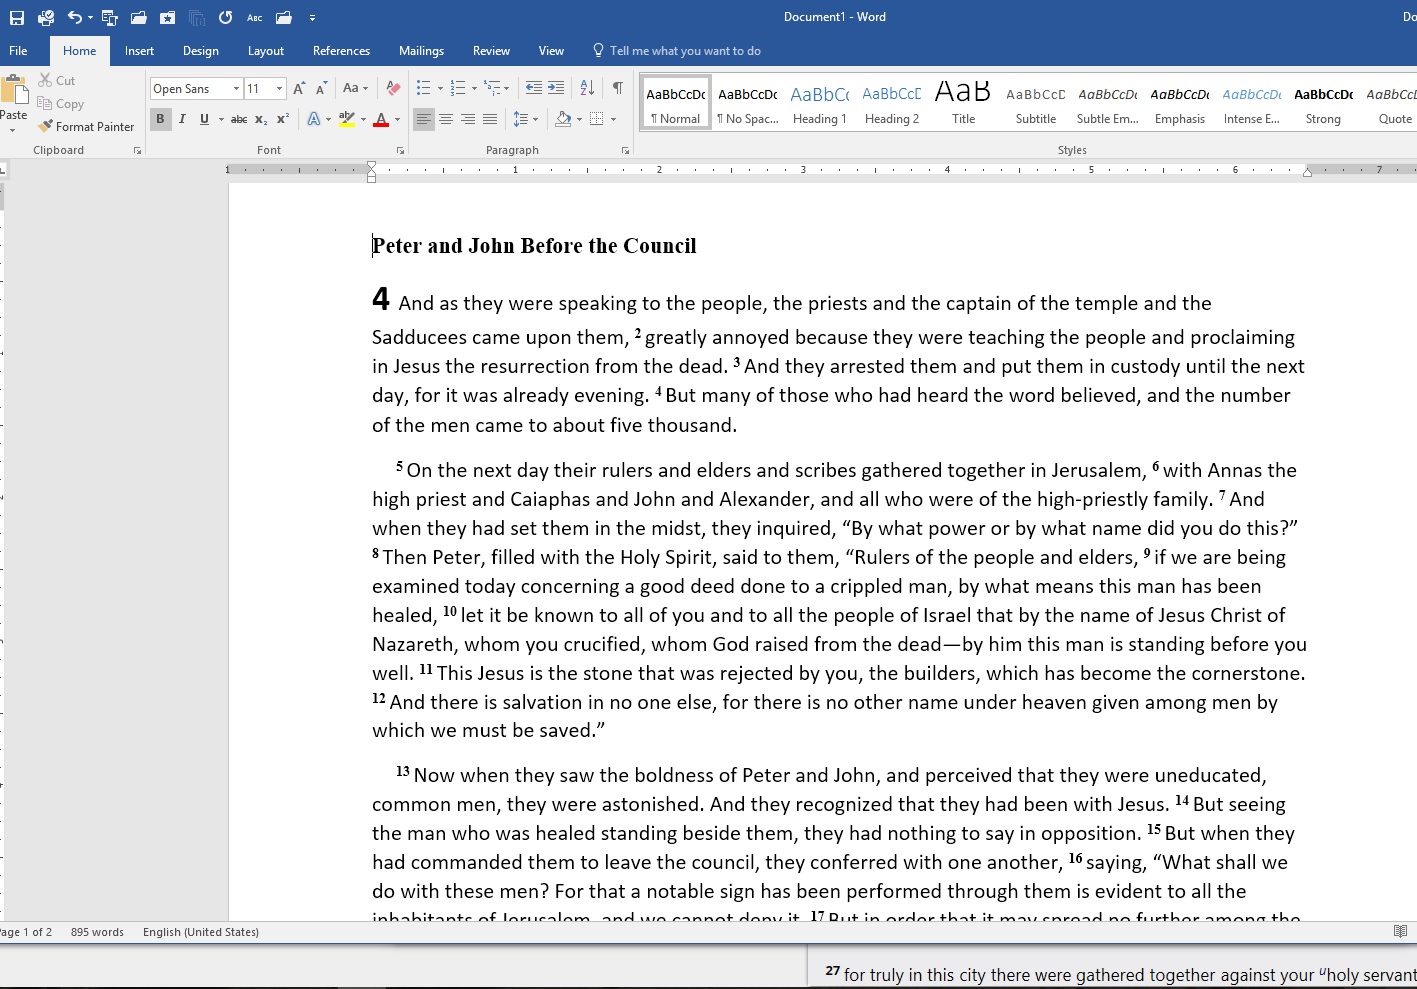Click English (United States) language indicator

pyautogui.click(x=201, y=932)
